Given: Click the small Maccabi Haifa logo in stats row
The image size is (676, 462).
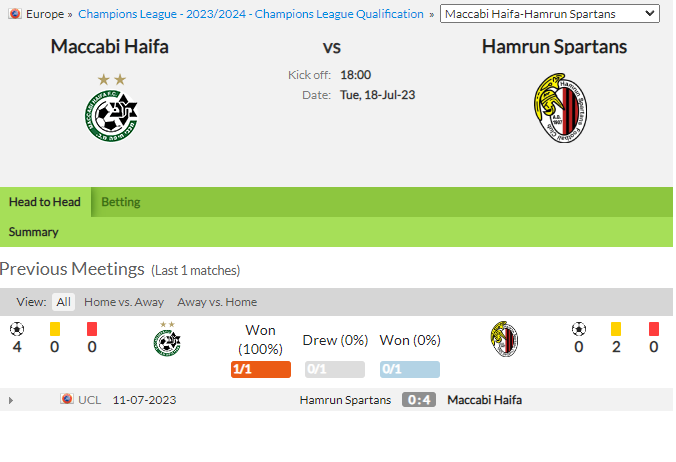Looking at the screenshot, I should (167, 339).
